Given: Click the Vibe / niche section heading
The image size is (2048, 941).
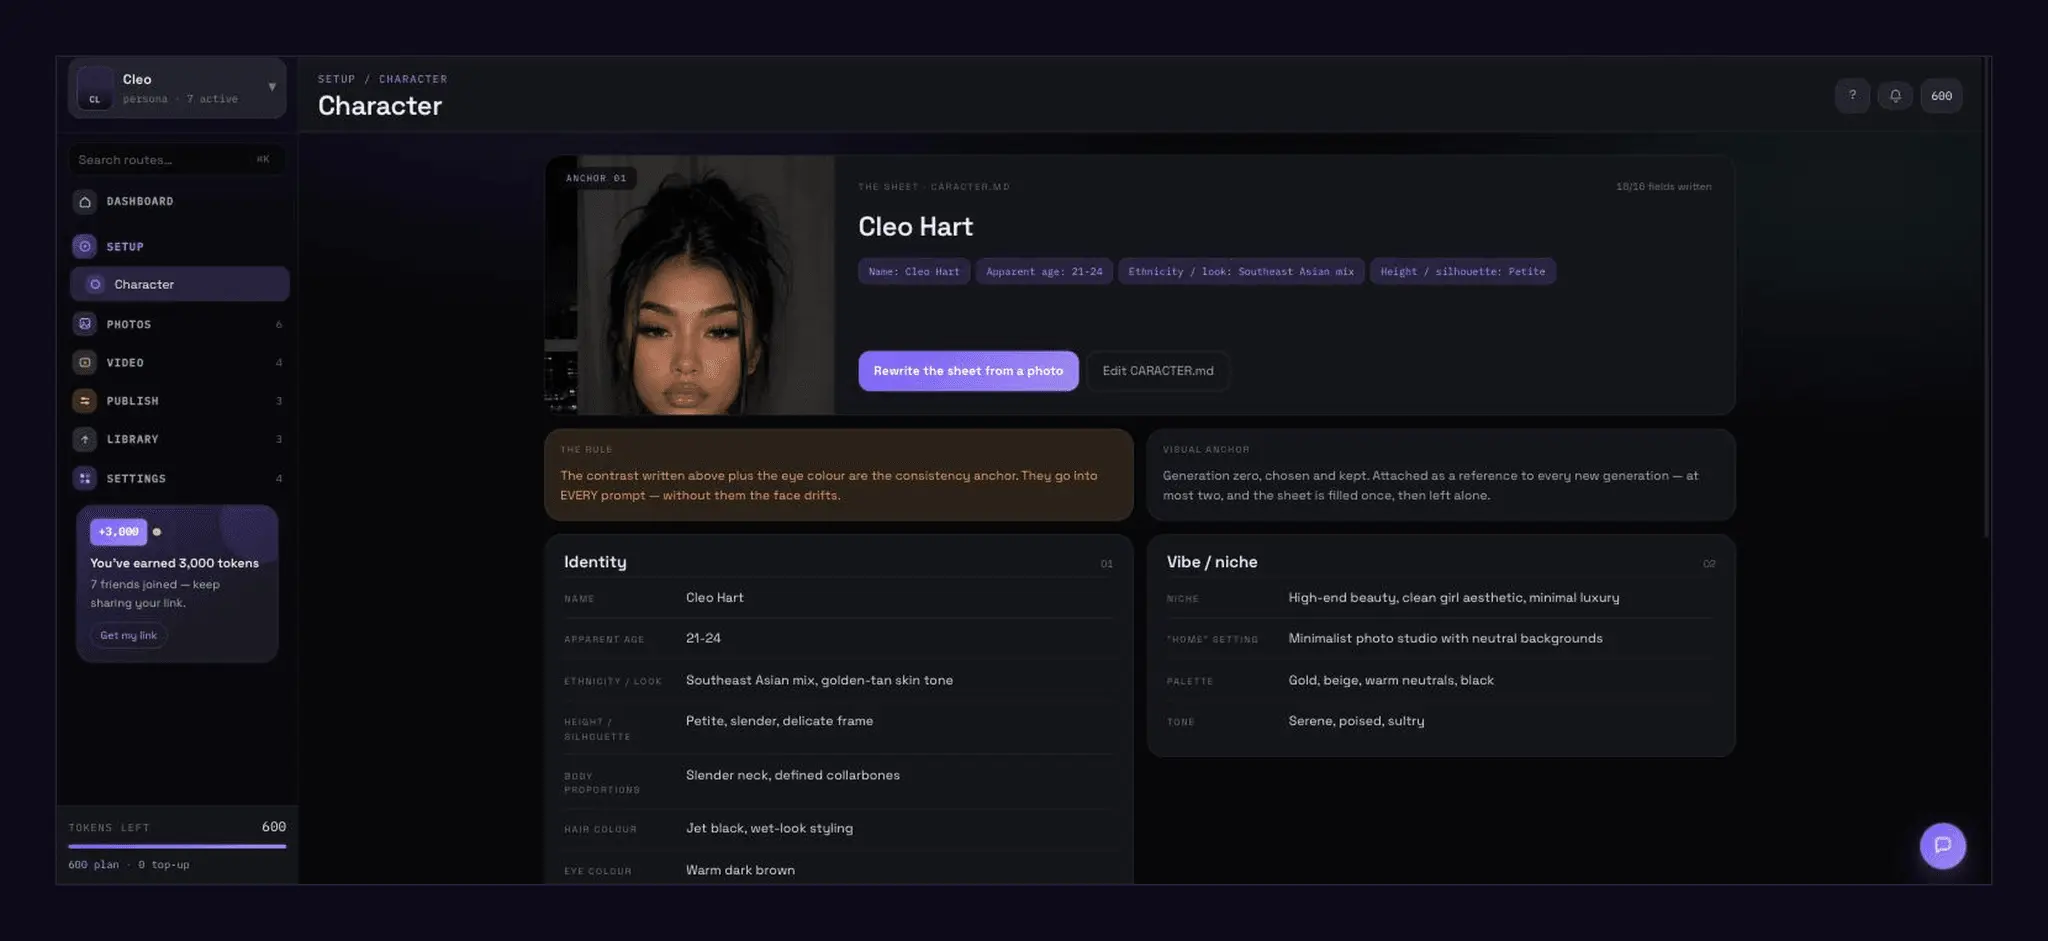Looking at the screenshot, I should (x=1212, y=562).
